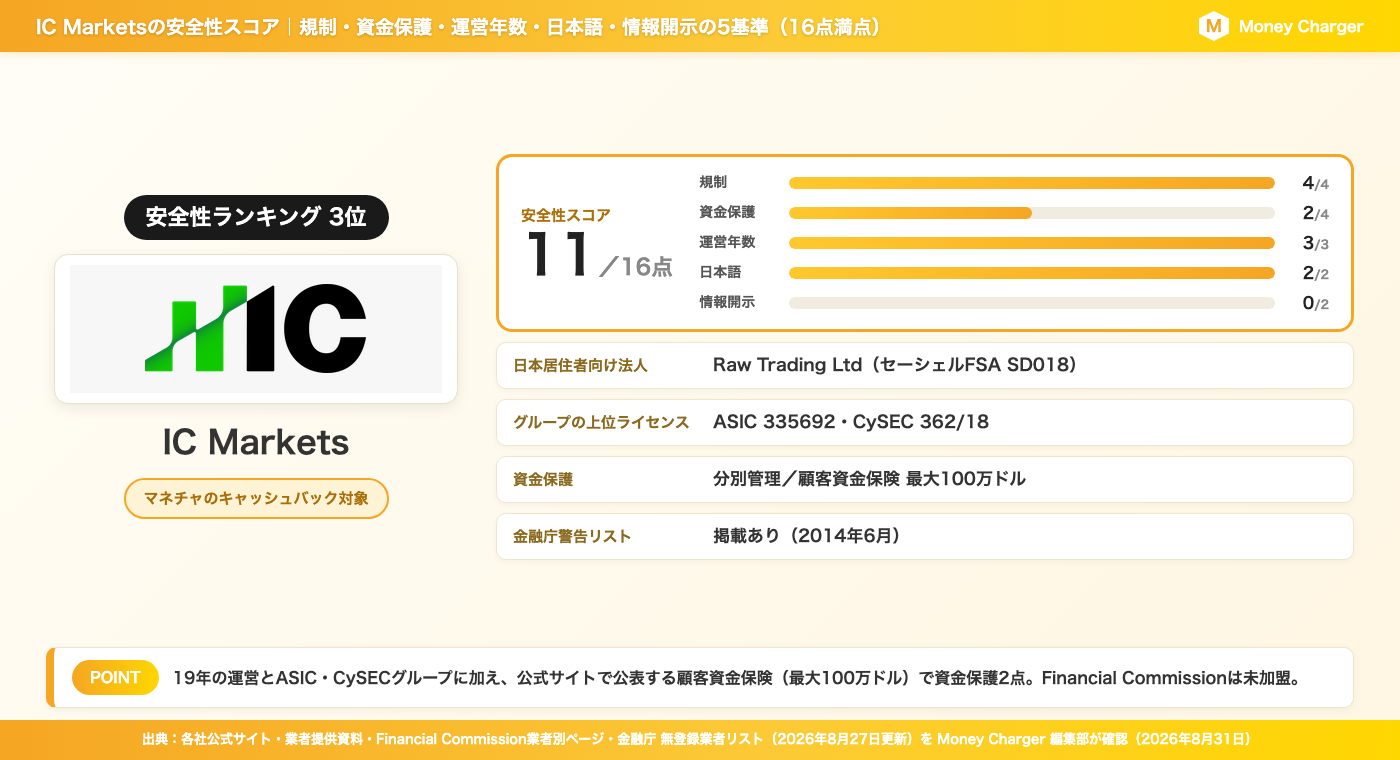1400x760 pixels.
Task: Click the 日本語 score progress bar
Action: 1032,273
